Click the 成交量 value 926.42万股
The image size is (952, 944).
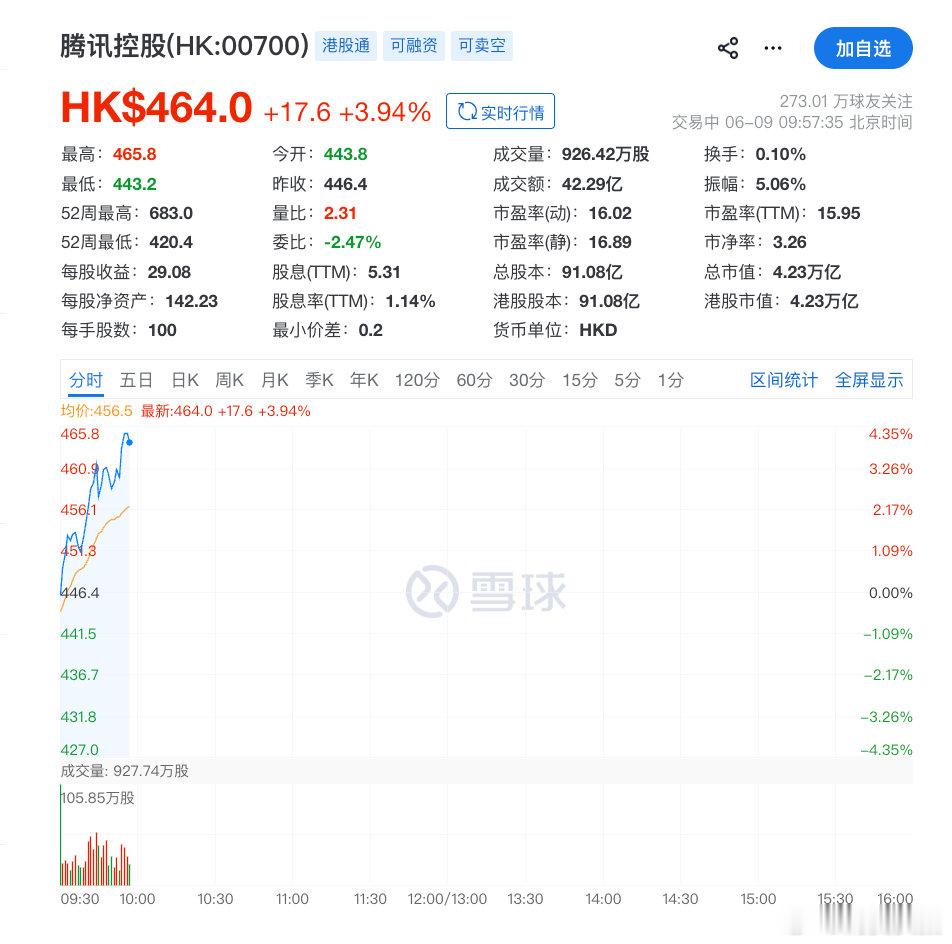click(605, 154)
